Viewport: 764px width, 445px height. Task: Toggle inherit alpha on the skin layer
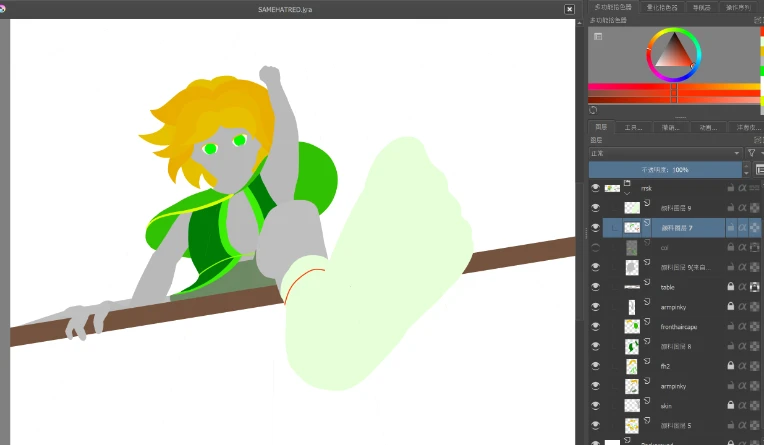coord(754,406)
